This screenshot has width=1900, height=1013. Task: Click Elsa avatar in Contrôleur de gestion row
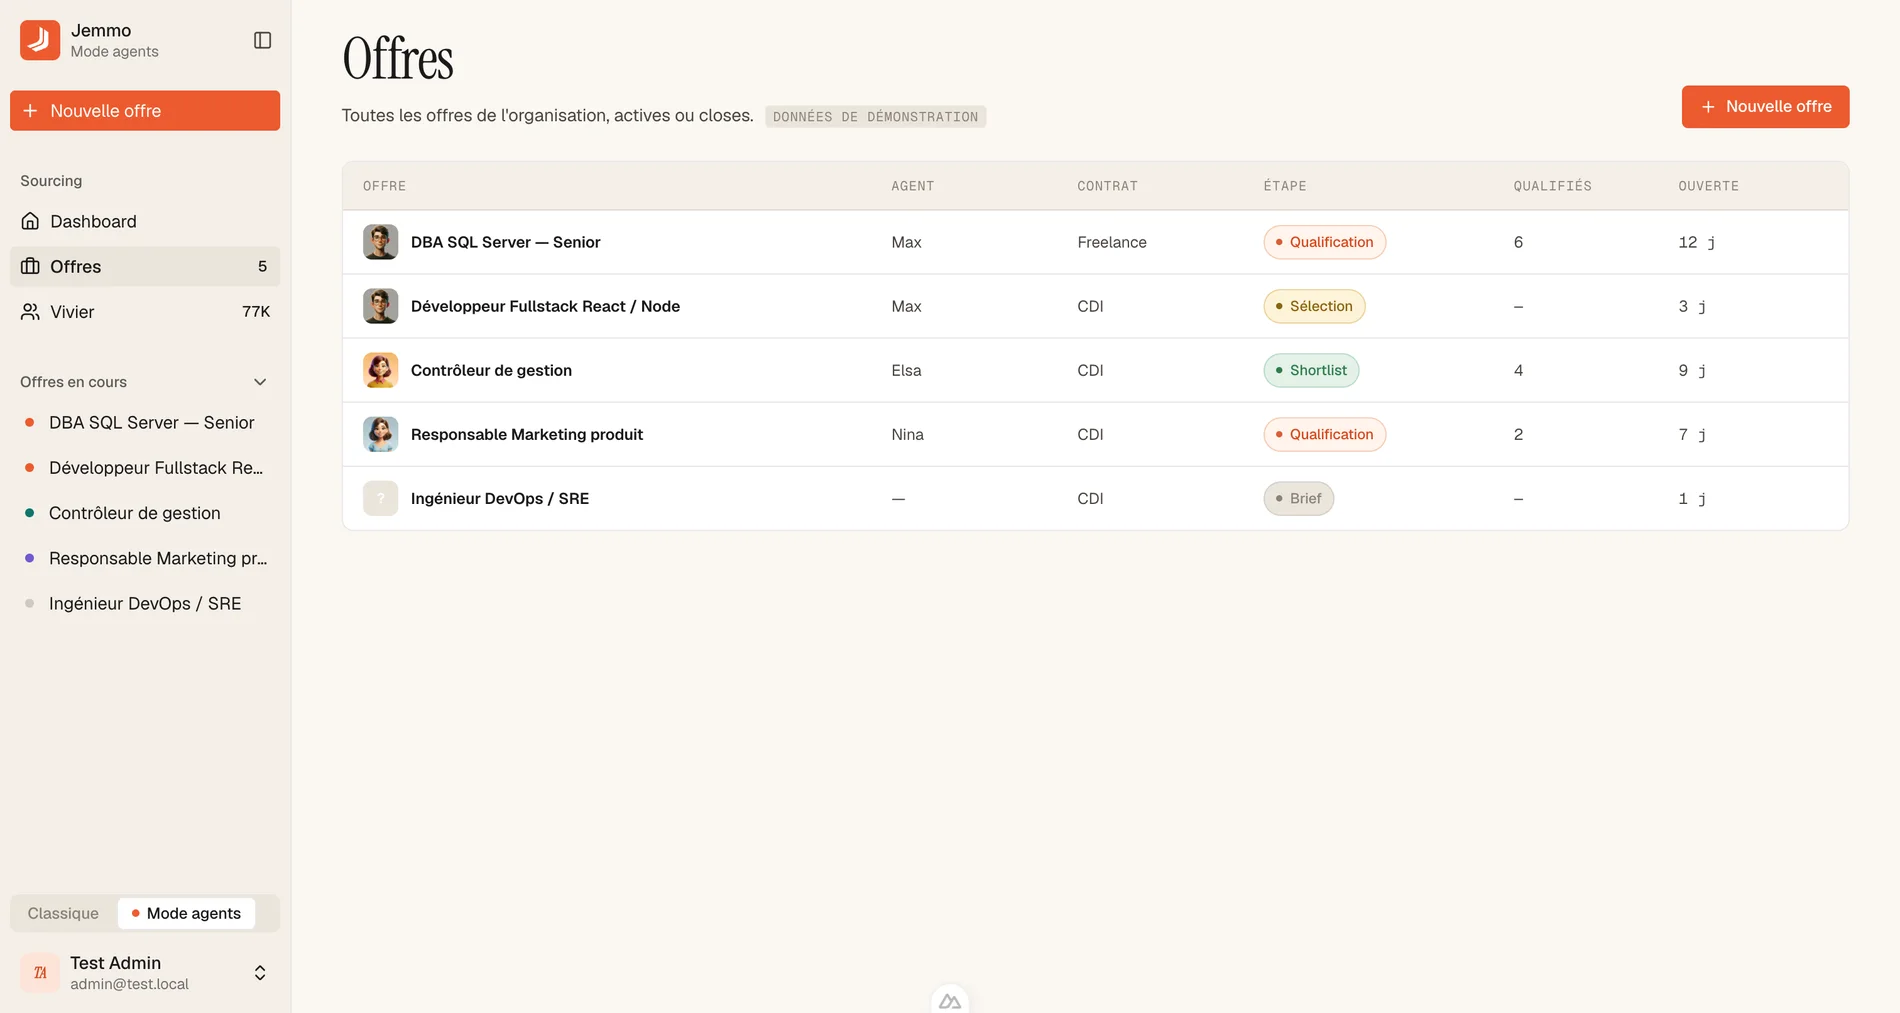[x=380, y=370]
